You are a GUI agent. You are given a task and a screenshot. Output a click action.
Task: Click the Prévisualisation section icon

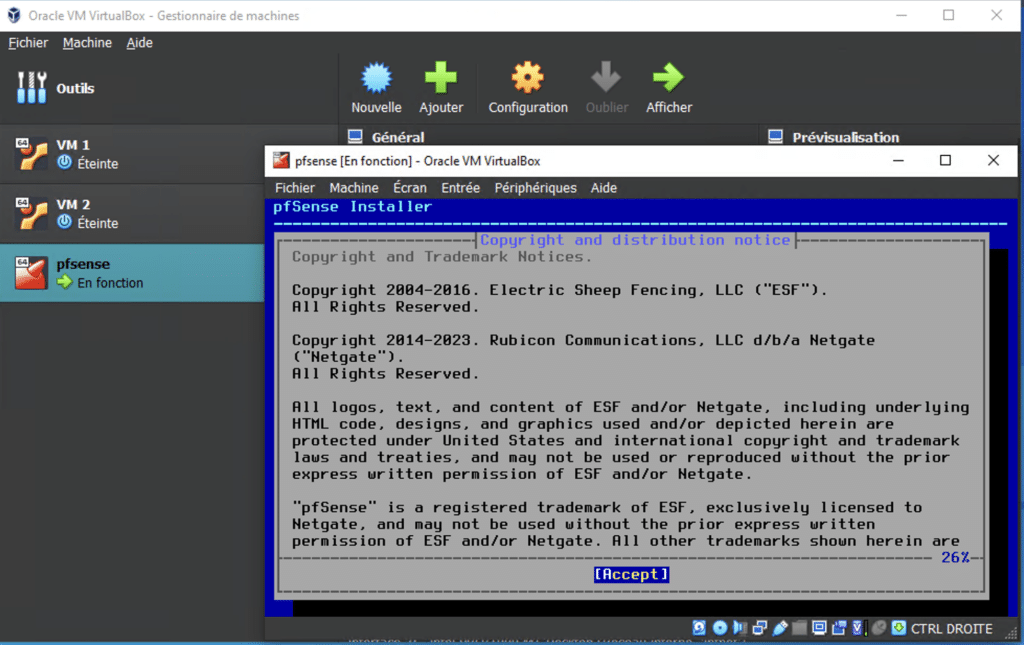(775, 136)
